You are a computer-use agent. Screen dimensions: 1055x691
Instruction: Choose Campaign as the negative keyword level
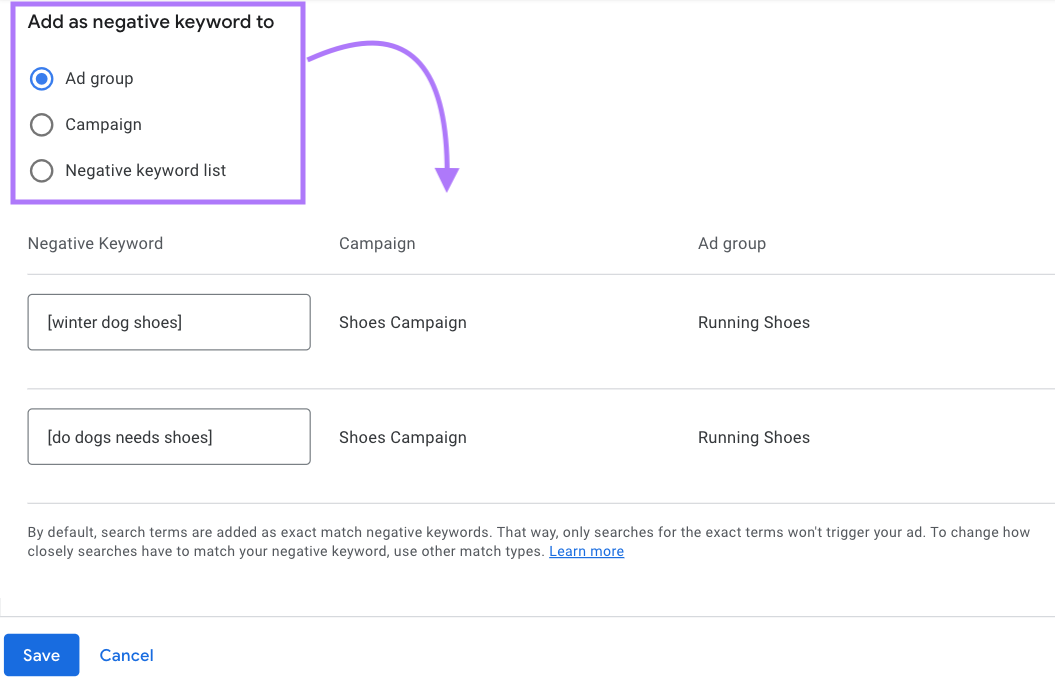point(41,124)
